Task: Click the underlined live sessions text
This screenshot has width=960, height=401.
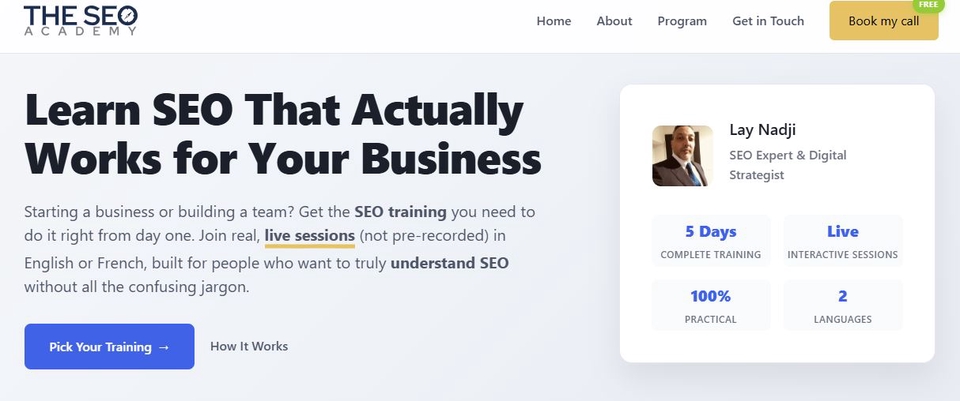Action: pyautogui.click(x=309, y=237)
